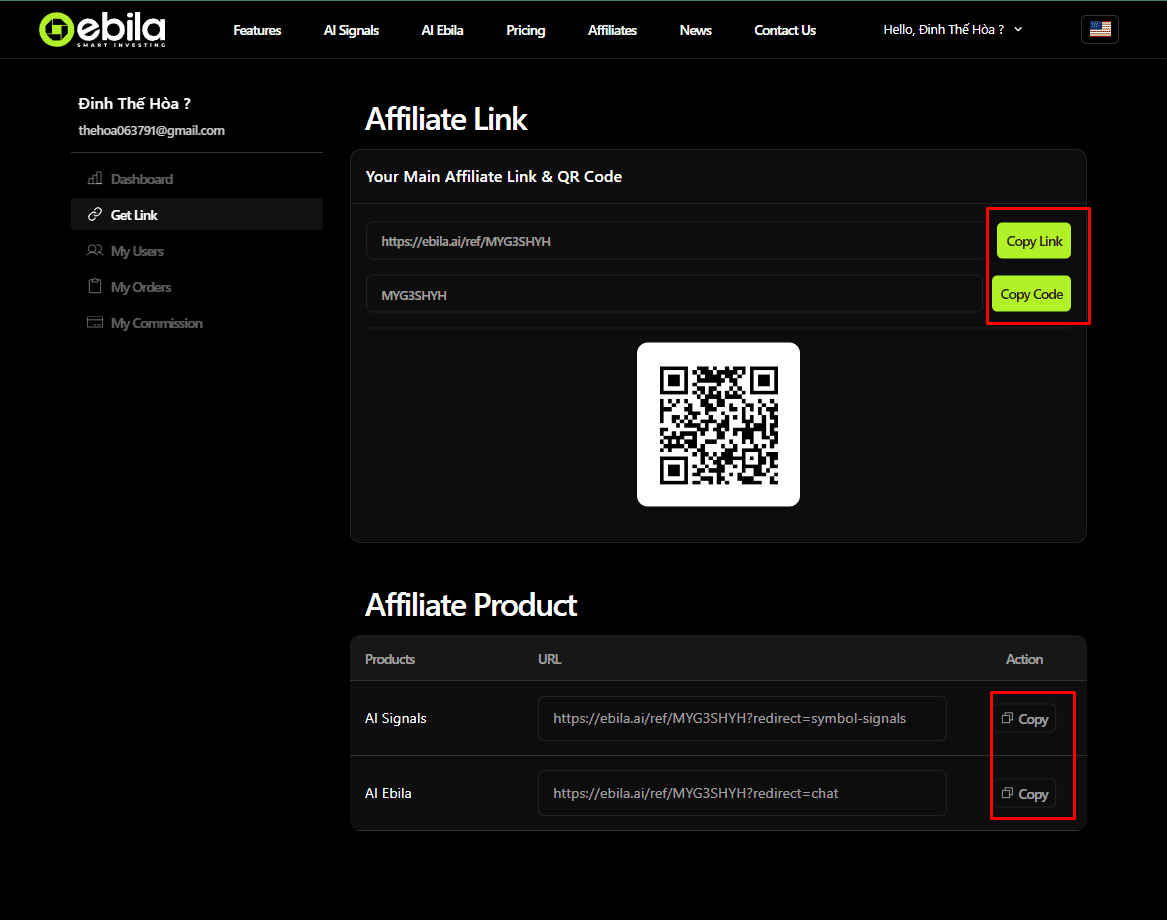Image resolution: width=1167 pixels, height=920 pixels.
Task: Select the Dashboard icon in sidebar
Action: (x=93, y=178)
